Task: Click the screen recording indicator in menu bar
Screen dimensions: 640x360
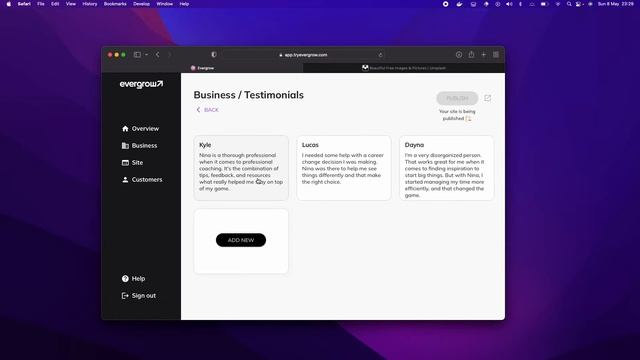Action: pyautogui.click(x=446, y=4)
